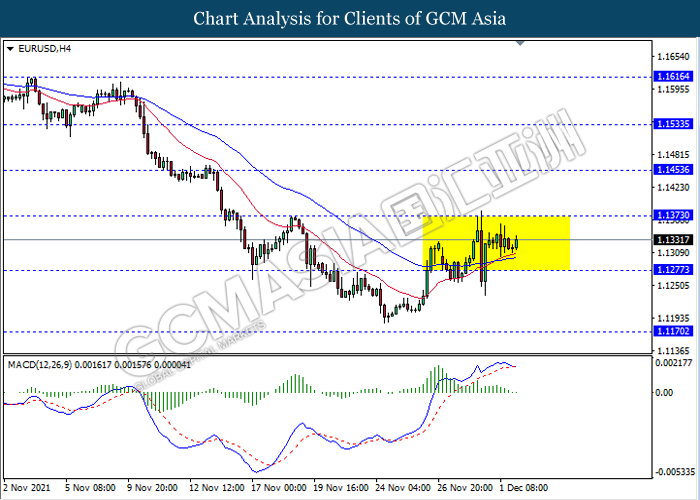700x500 pixels.
Task: Select the 1.15335 price level label
Action: click(673, 124)
